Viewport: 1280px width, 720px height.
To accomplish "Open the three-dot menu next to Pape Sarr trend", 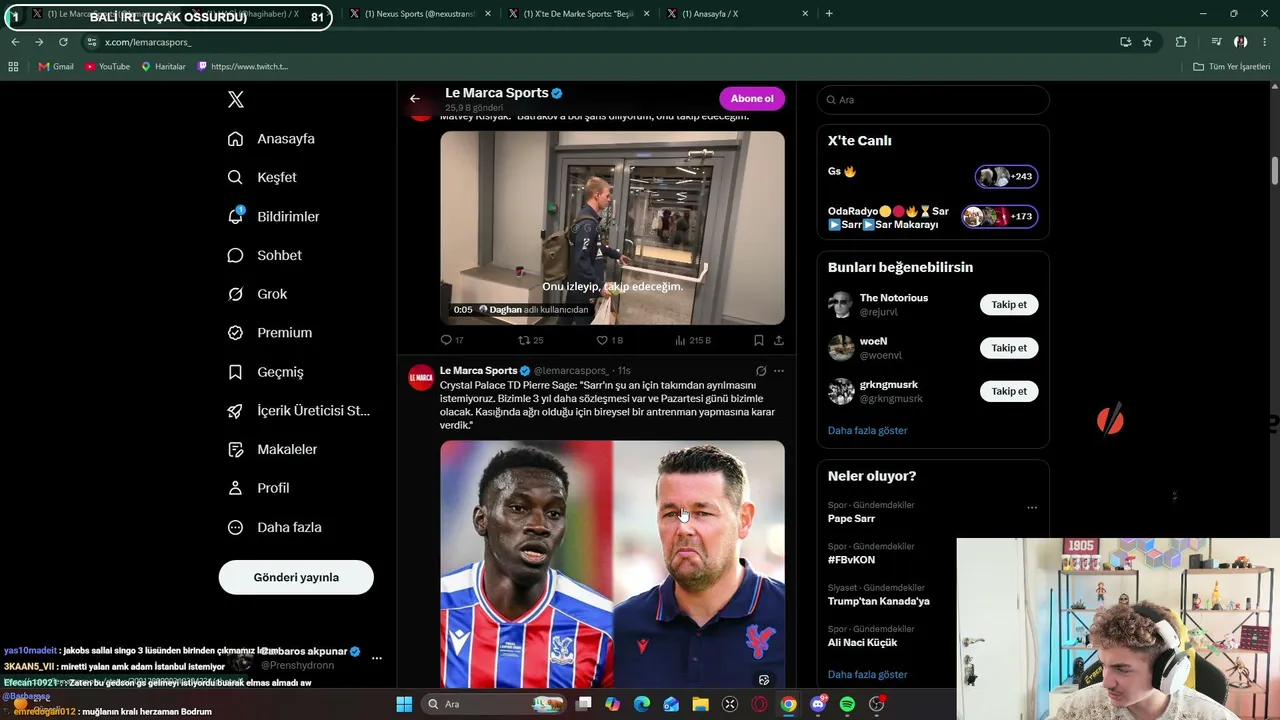I will click(1032, 508).
